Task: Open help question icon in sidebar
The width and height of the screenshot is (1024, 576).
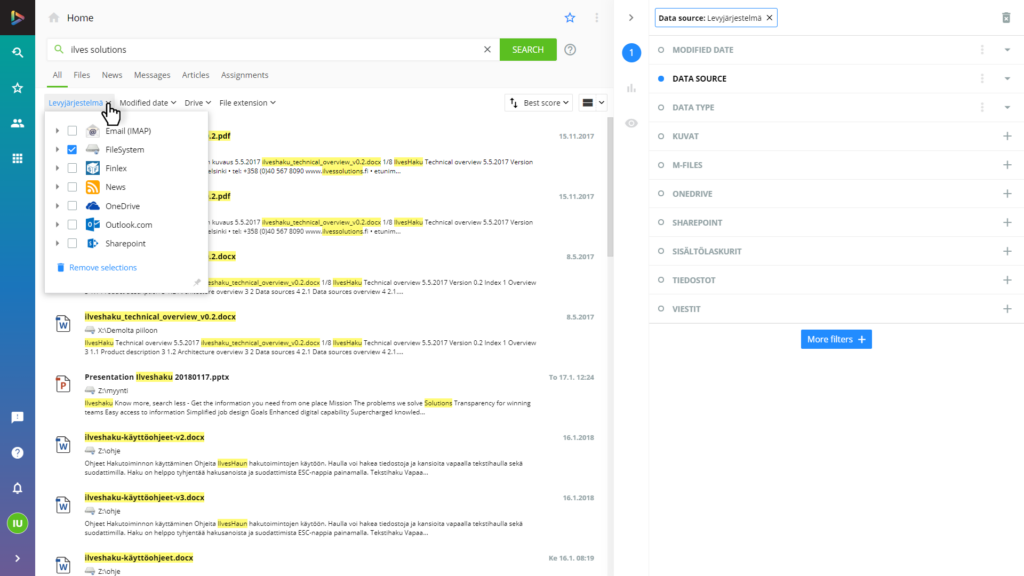Action: 18,453
